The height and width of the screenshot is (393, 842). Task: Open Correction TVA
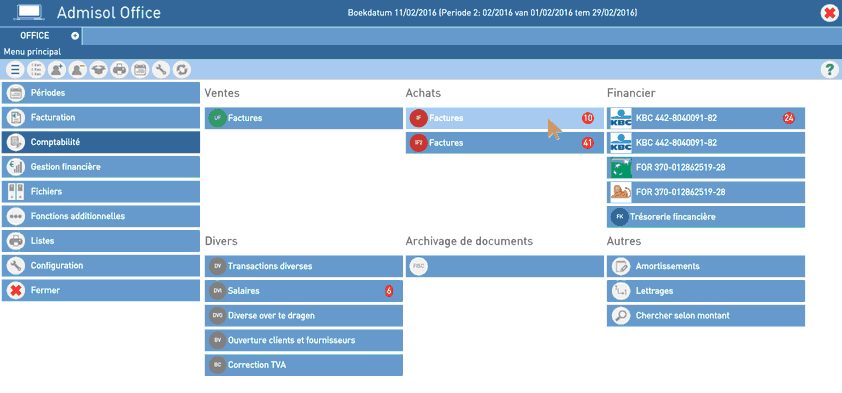coord(304,365)
